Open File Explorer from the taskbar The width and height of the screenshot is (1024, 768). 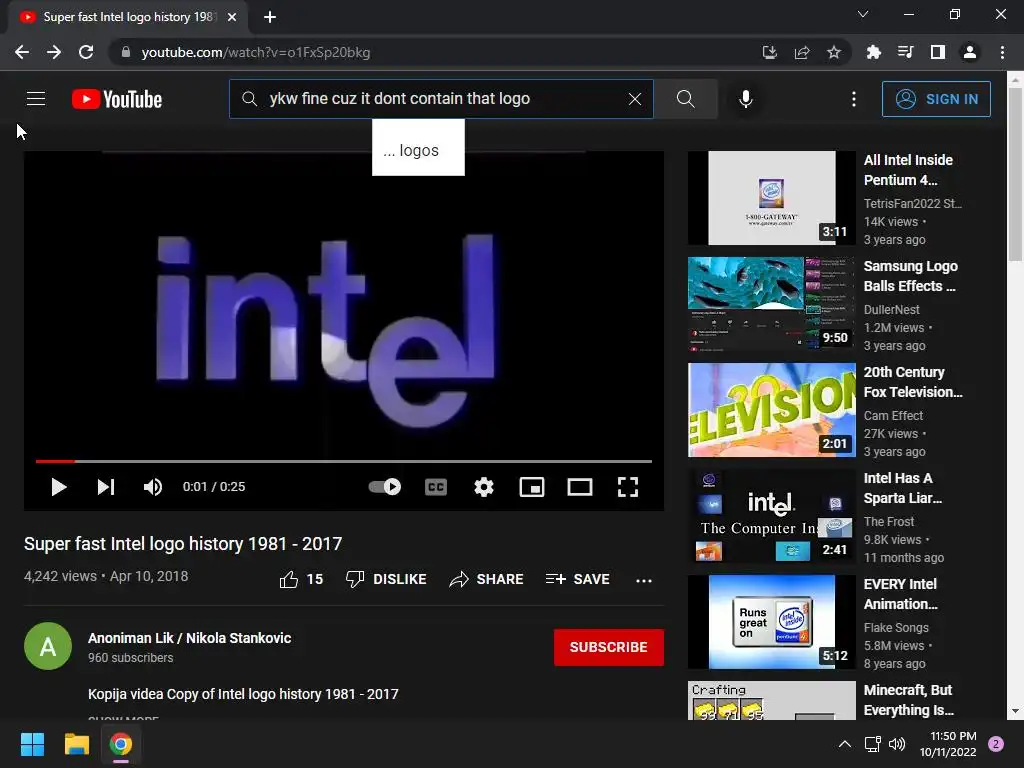[76, 744]
